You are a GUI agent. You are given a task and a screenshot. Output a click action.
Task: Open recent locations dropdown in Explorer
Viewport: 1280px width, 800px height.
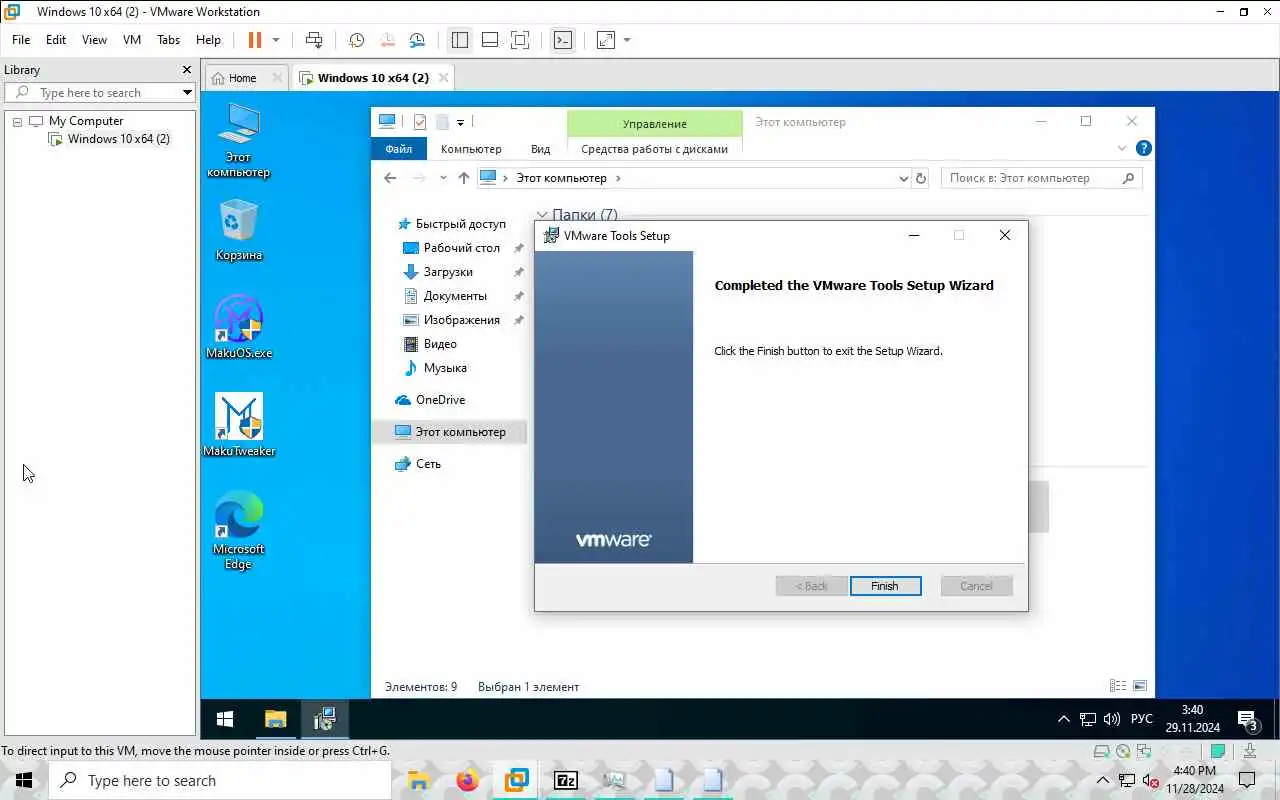[443, 178]
